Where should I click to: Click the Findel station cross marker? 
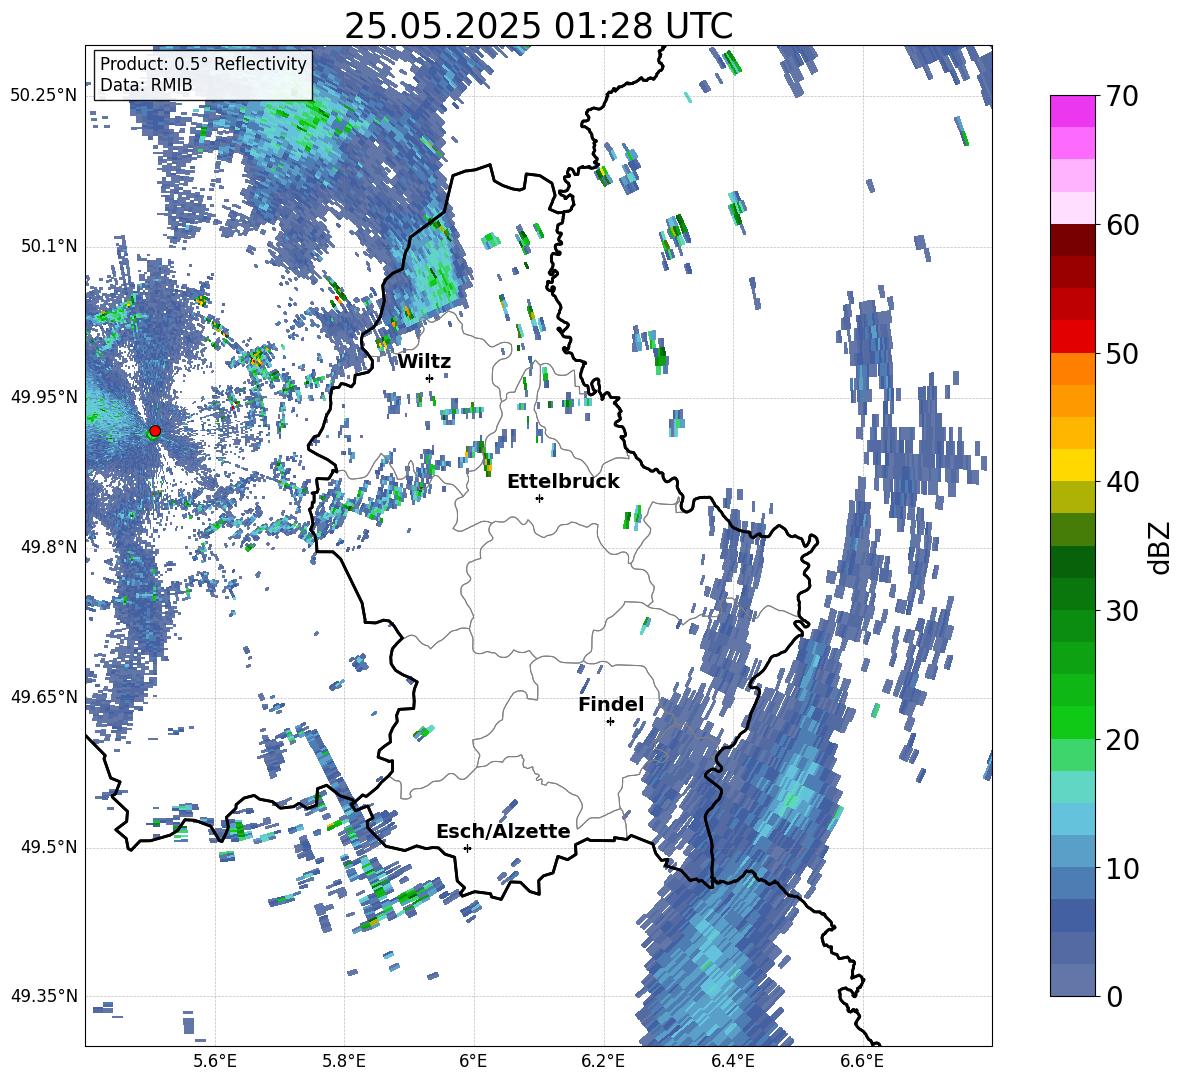pos(610,722)
